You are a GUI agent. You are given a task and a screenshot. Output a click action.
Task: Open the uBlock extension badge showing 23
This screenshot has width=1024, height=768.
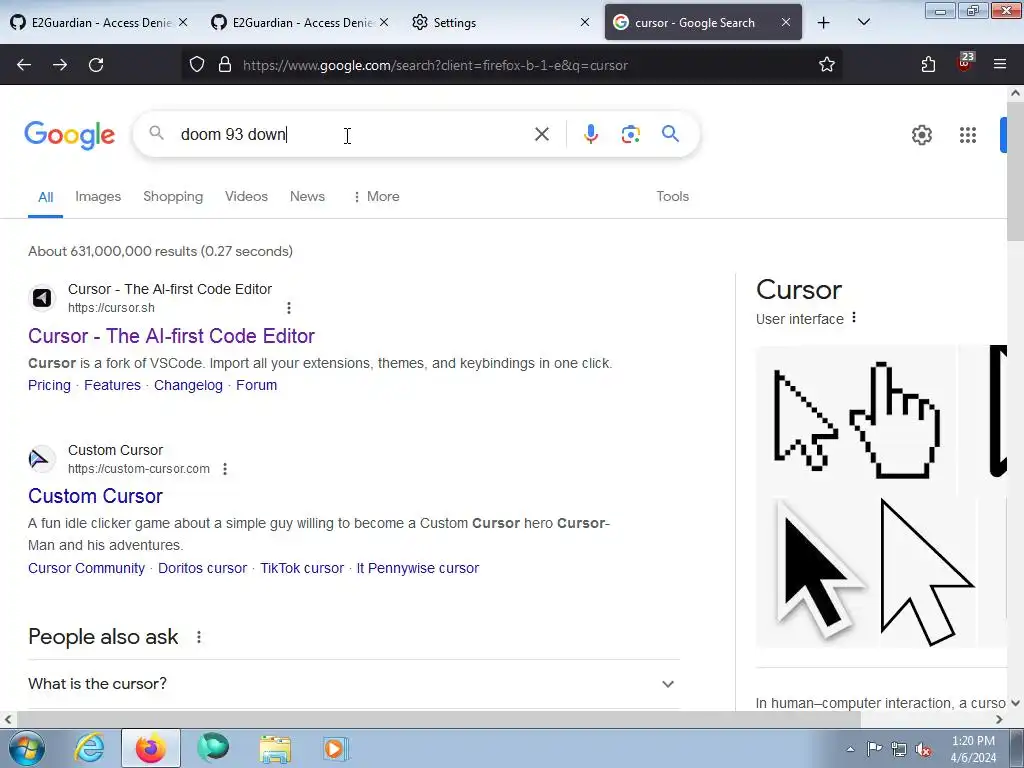[x=965, y=62]
